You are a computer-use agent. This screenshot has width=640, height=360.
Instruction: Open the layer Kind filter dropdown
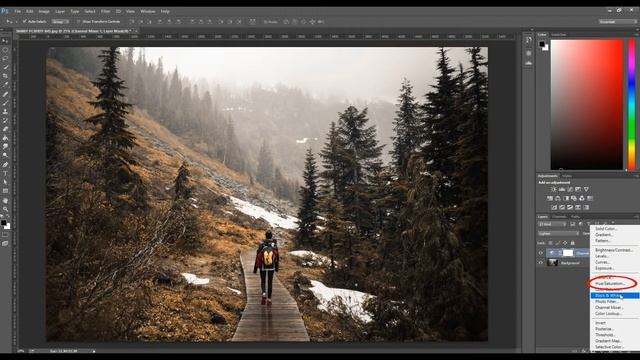(x=552, y=224)
